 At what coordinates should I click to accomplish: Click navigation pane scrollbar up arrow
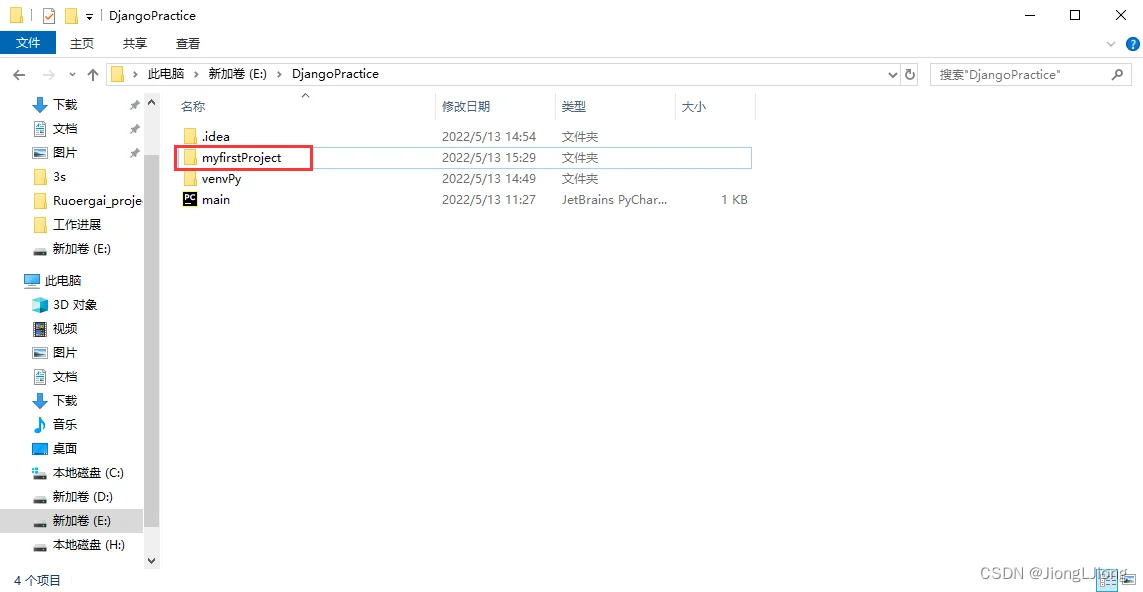152,103
